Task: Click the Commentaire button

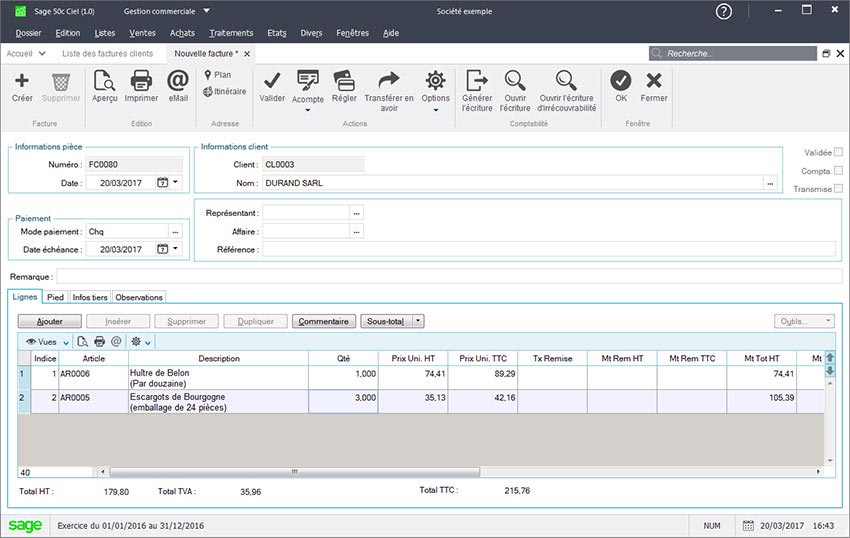Action: click(323, 321)
